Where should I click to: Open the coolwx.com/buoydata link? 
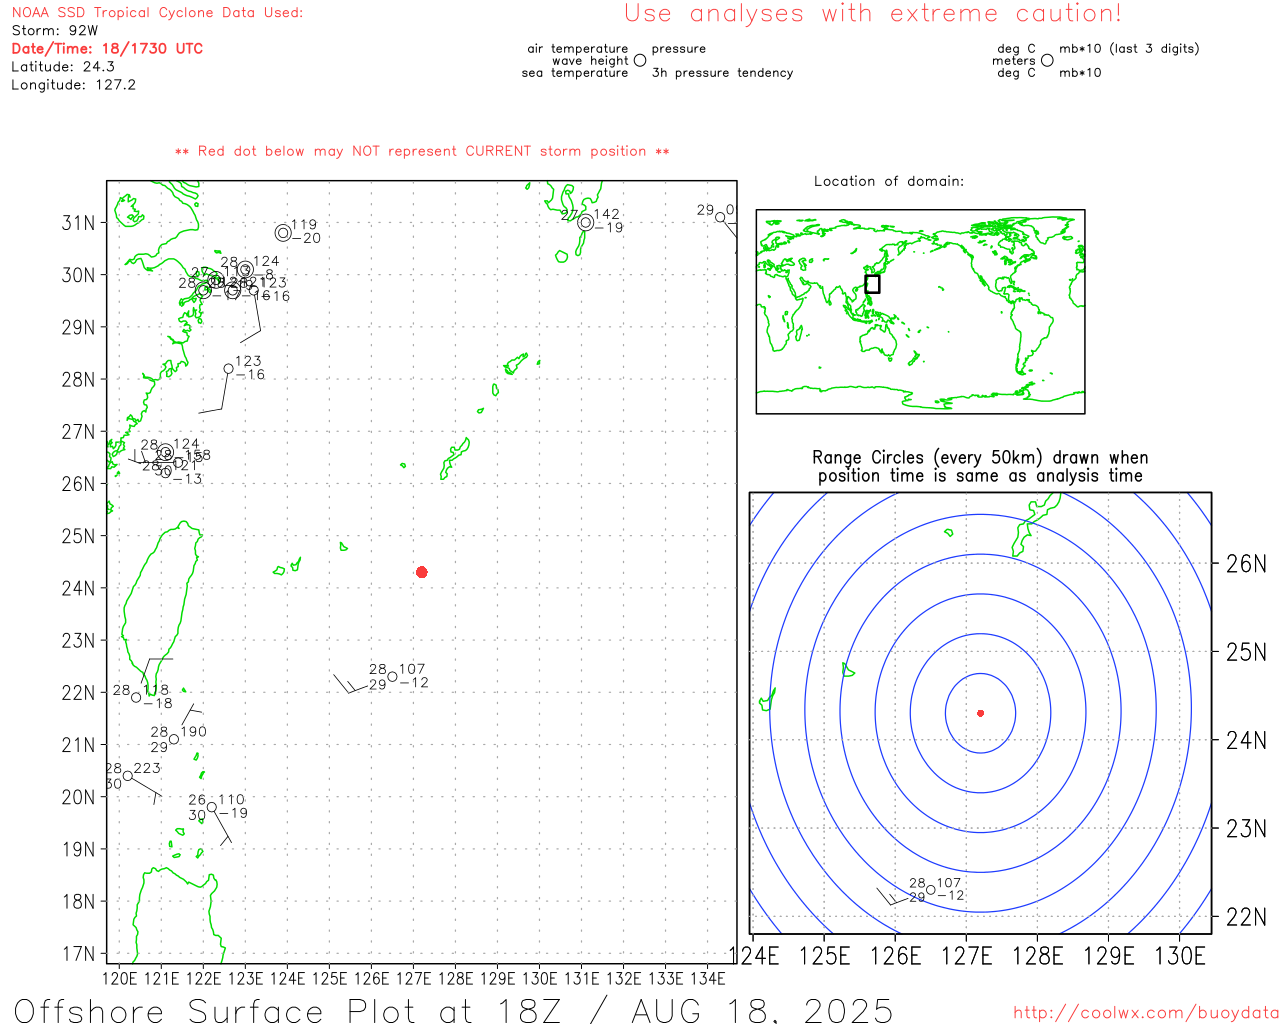pyautogui.click(x=1146, y=1012)
